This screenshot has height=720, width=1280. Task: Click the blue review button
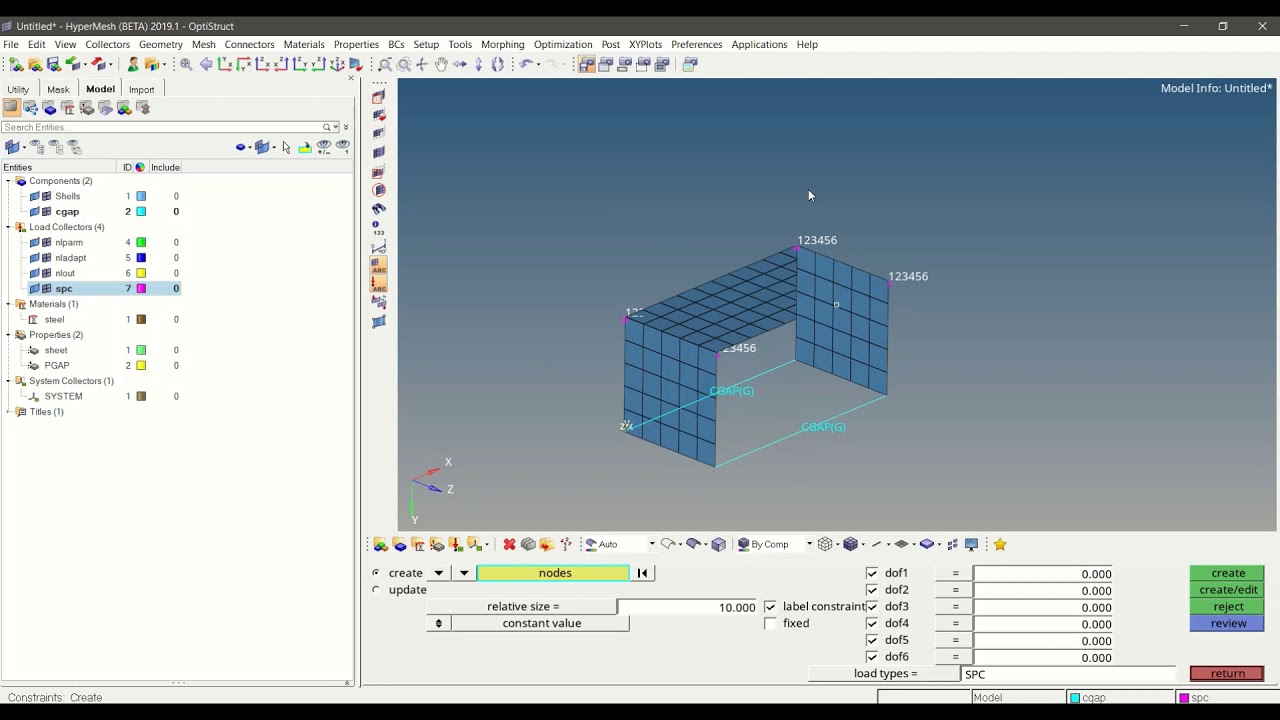[1227, 623]
